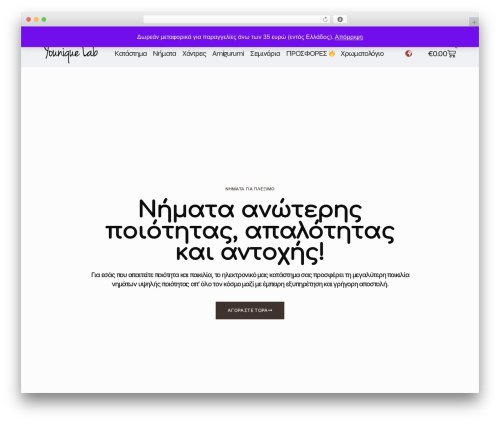Open the Χάντρες menu item
This screenshot has width=500, height=423.
pos(194,54)
